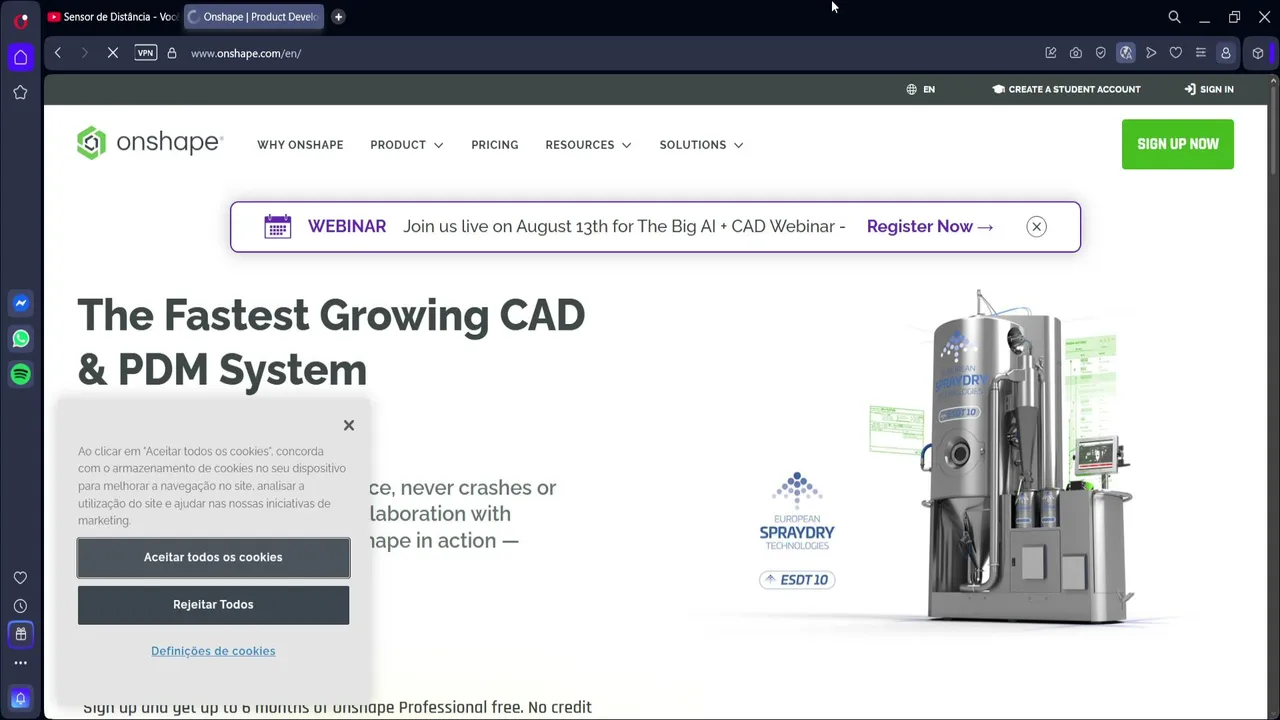Image resolution: width=1280 pixels, height=720 pixels.
Task: Click the translate page icon
Action: (1126, 53)
